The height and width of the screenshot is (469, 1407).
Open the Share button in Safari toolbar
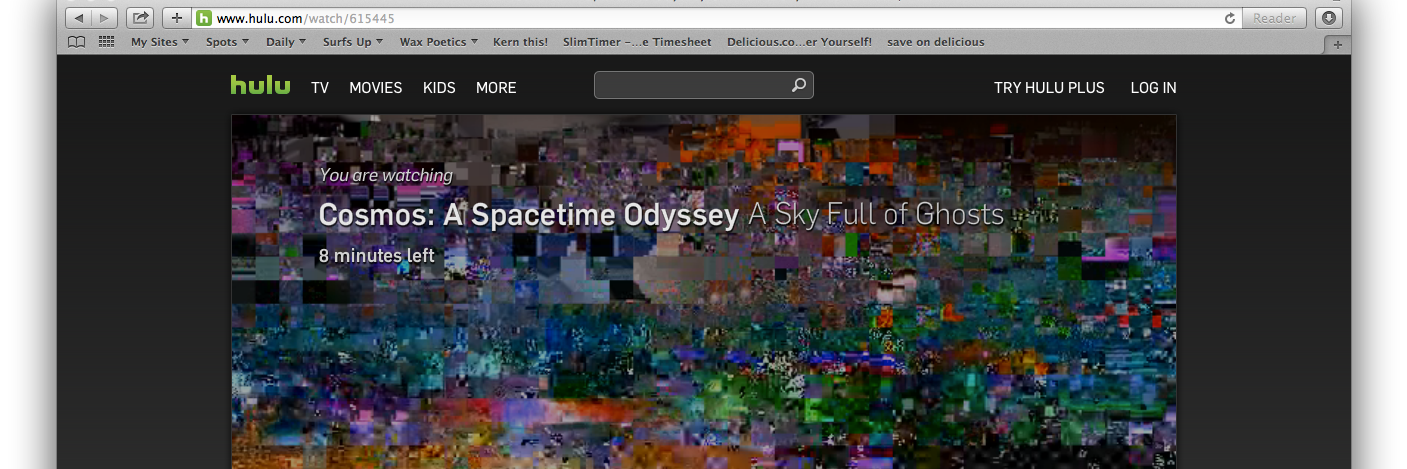pyautogui.click(x=140, y=18)
